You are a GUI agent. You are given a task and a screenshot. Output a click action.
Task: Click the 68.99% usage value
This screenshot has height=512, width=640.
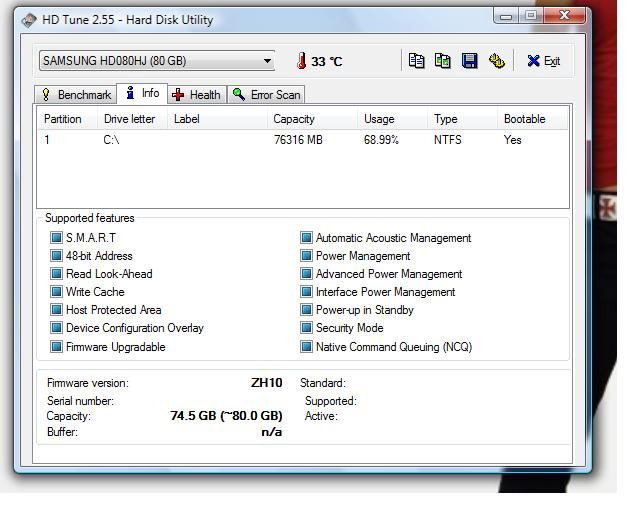(x=381, y=140)
